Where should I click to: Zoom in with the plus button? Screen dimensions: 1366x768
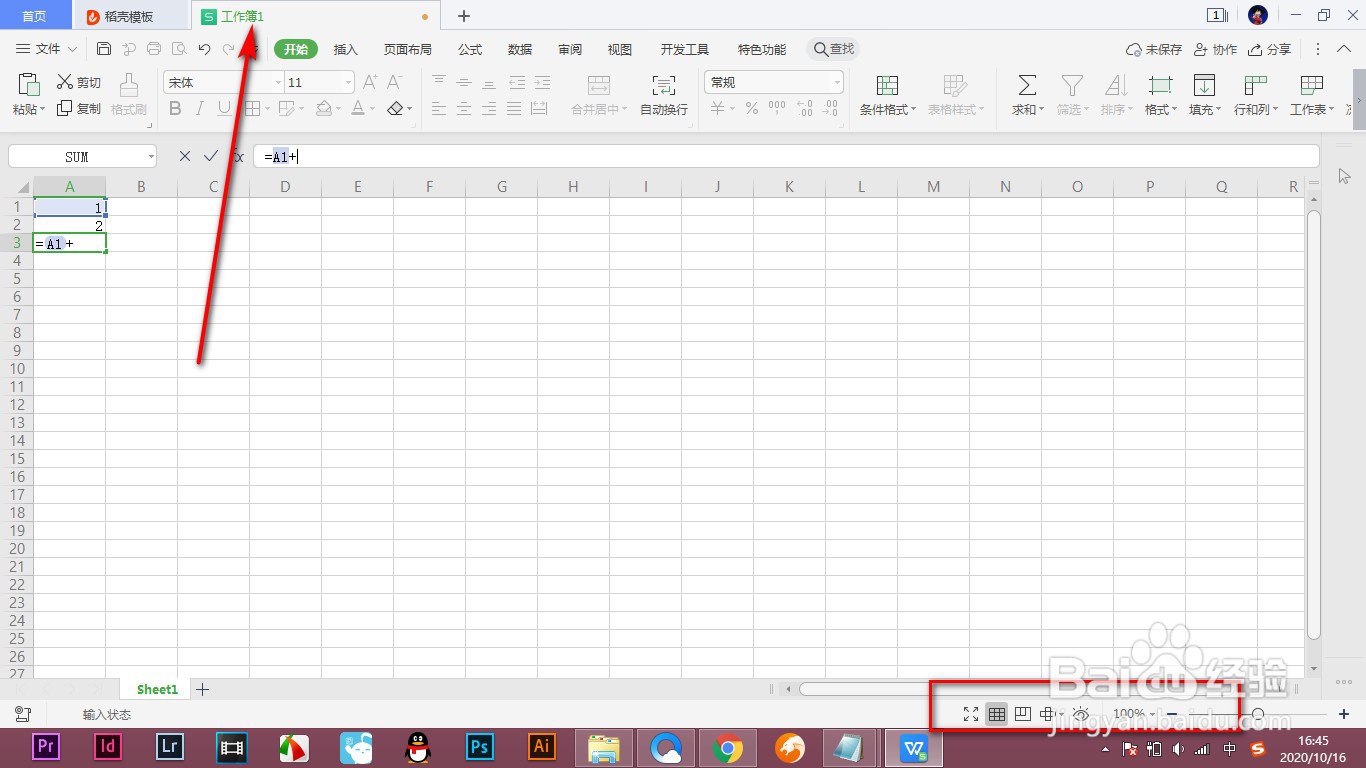click(1344, 714)
